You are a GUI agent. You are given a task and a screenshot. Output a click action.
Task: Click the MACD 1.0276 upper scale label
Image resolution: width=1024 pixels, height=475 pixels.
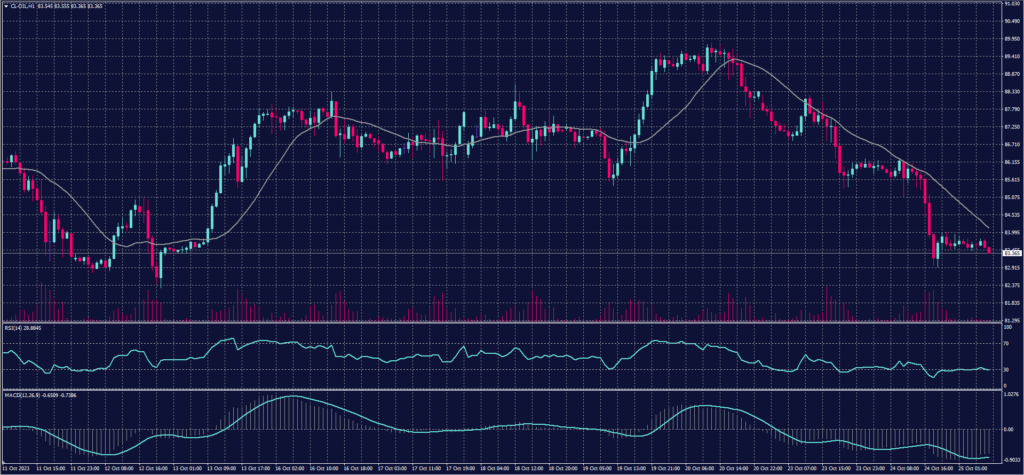pos(1012,395)
